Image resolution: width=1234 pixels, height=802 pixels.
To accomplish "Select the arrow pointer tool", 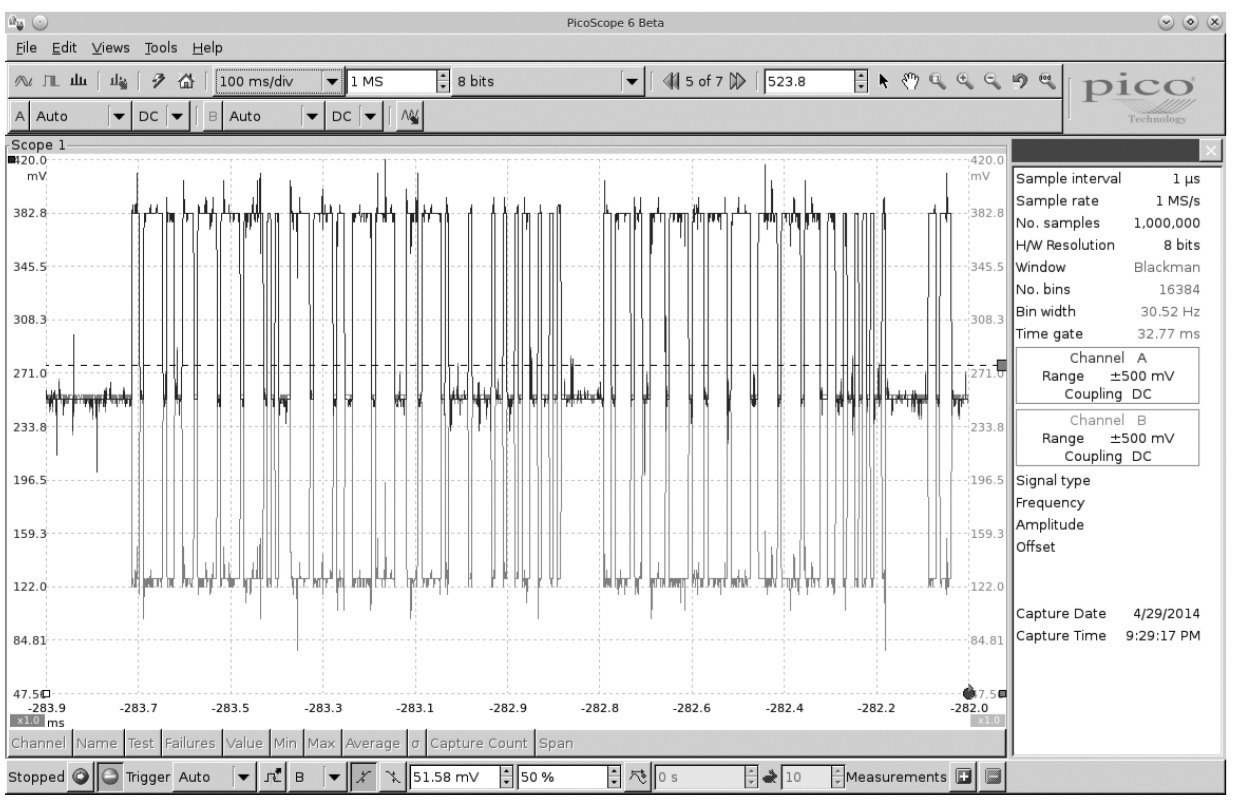I will 884,81.
